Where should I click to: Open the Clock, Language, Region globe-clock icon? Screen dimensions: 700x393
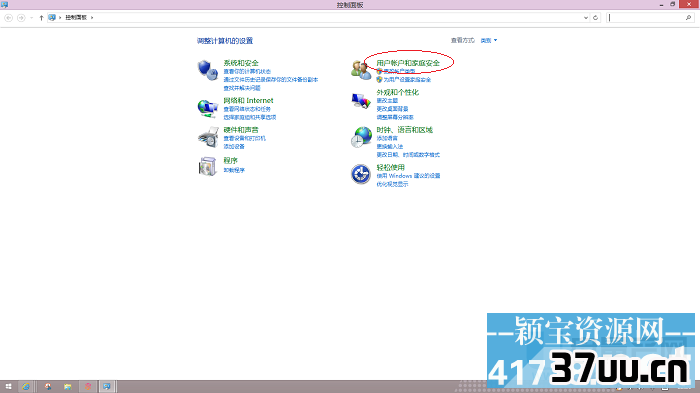click(x=361, y=137)
